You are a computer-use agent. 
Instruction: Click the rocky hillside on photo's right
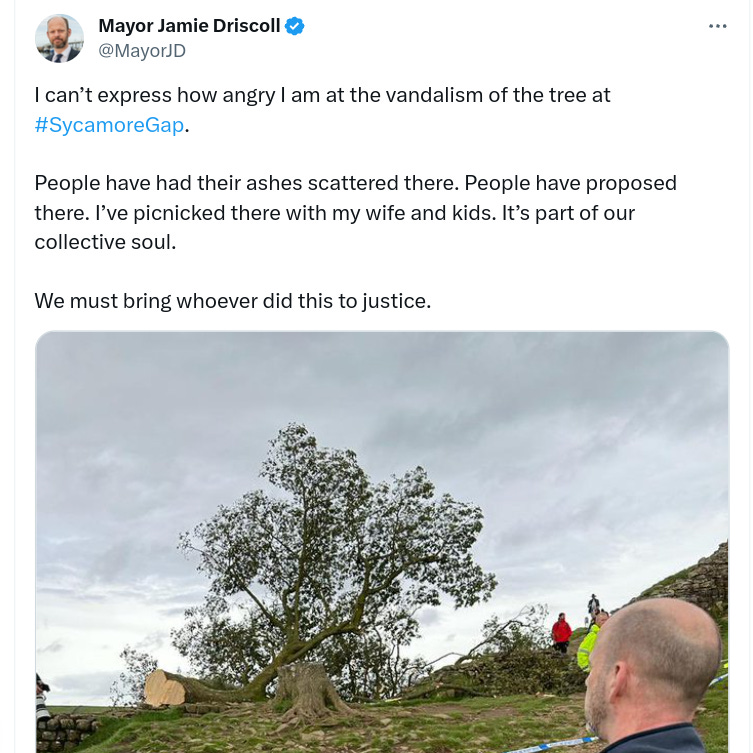[692, 579]
